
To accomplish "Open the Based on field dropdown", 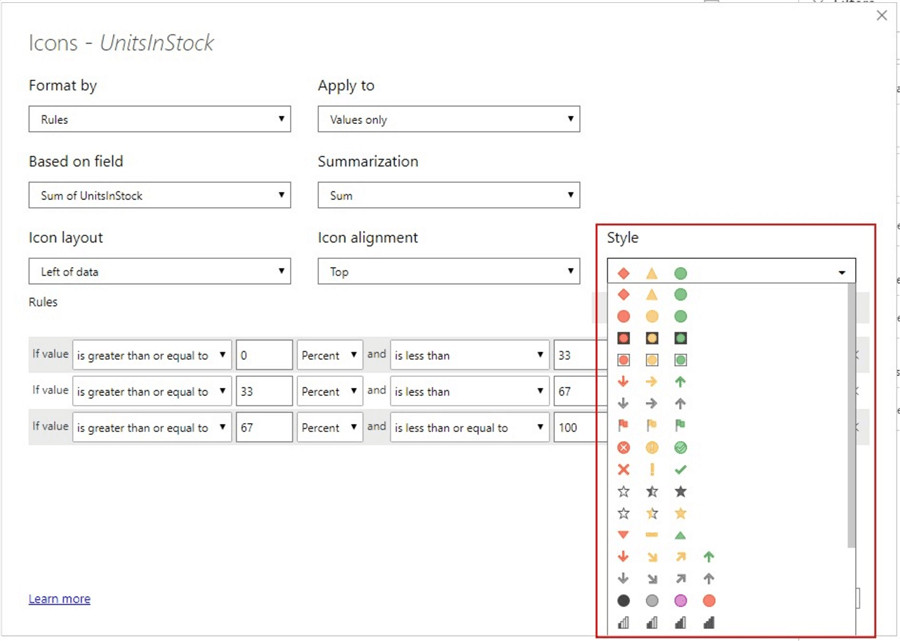I will coord(160,195).
